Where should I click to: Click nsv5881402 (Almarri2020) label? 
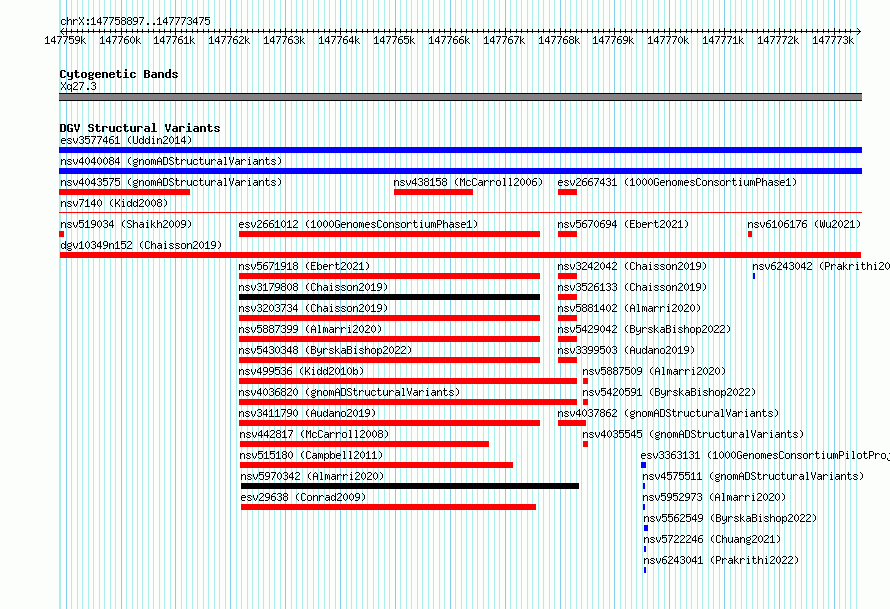pyautogui.click(x=629, y=308)
